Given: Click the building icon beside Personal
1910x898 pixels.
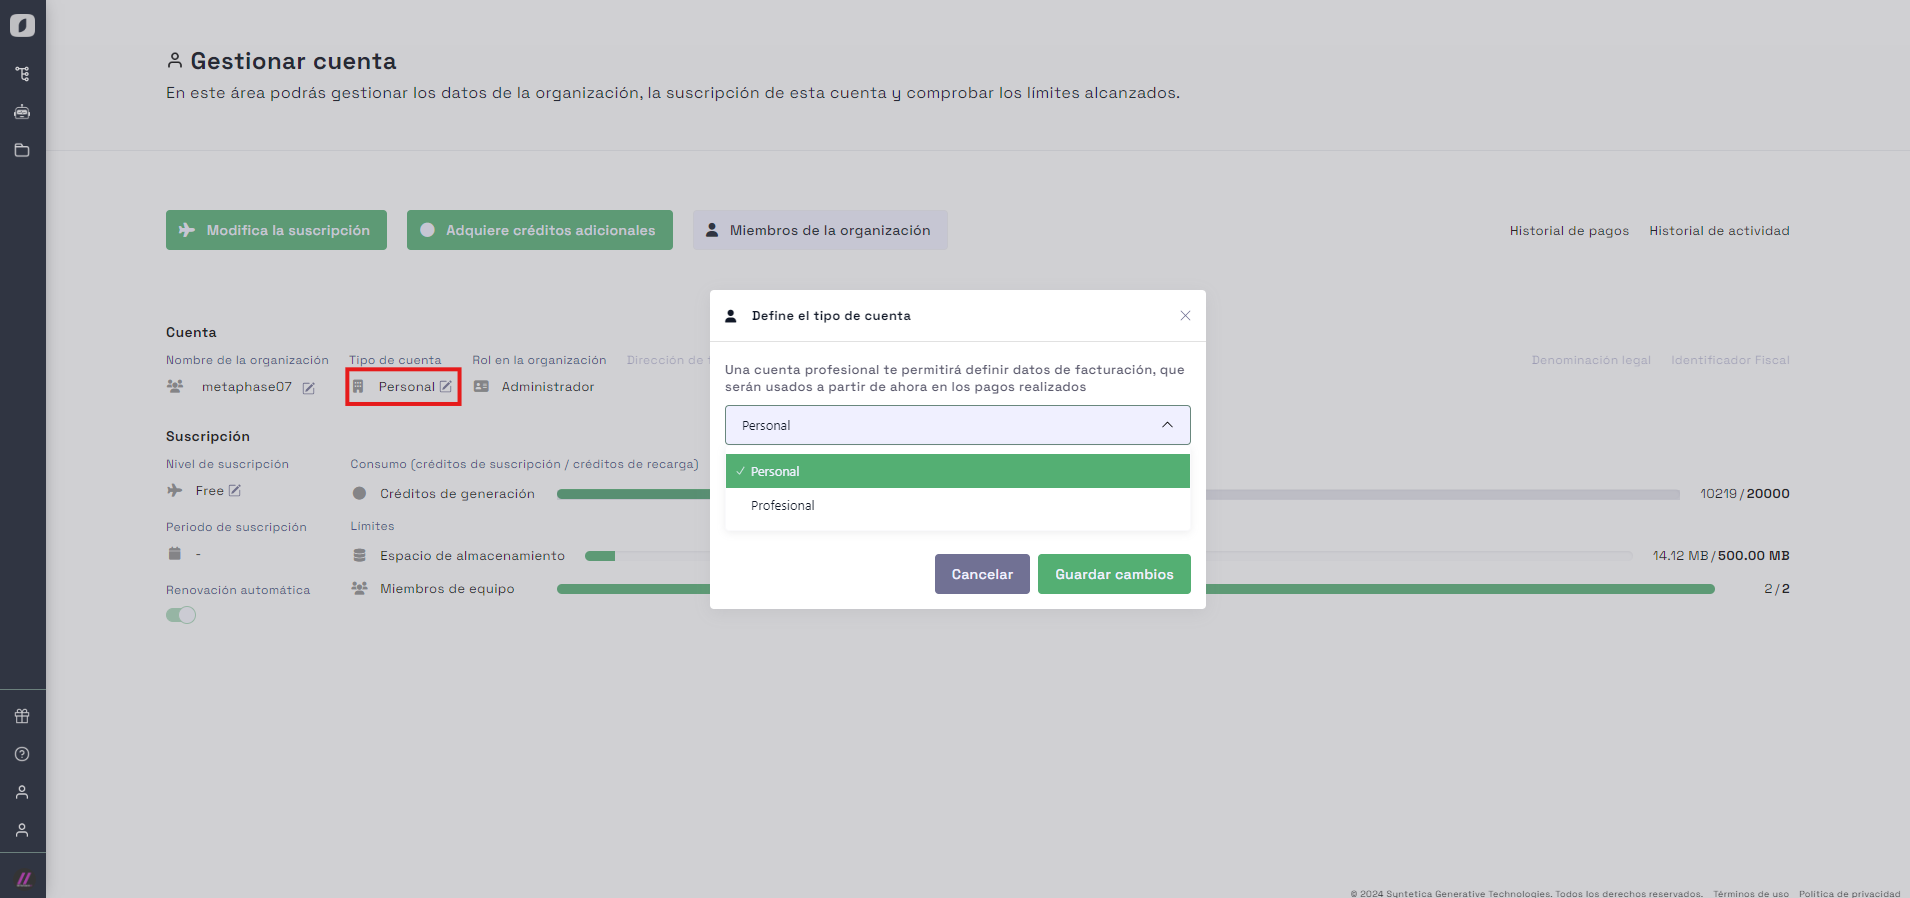Looking at the screenshot, I should click(358, 386).
